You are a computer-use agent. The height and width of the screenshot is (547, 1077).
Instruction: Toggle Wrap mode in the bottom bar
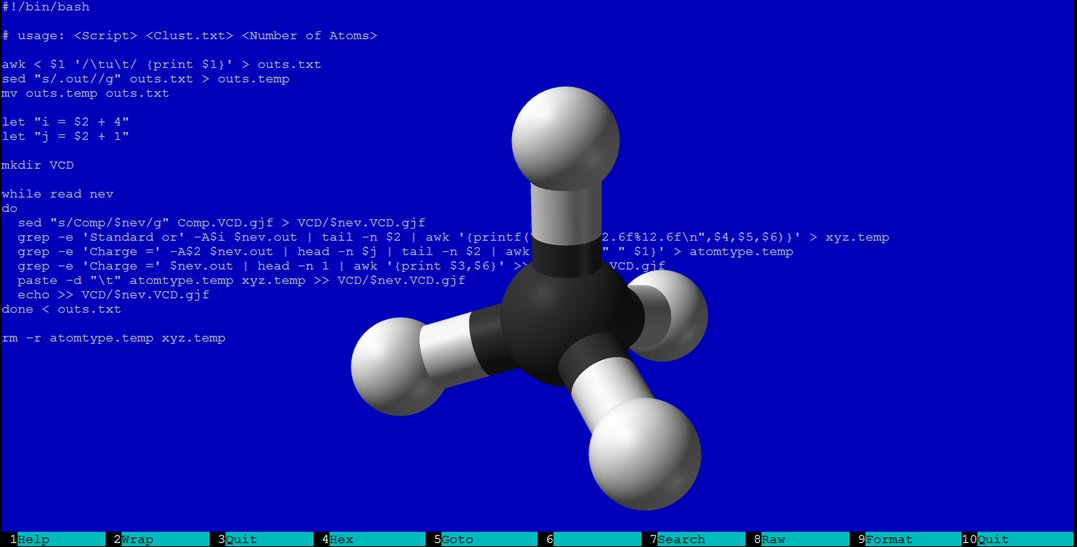(x=137, y=539)
